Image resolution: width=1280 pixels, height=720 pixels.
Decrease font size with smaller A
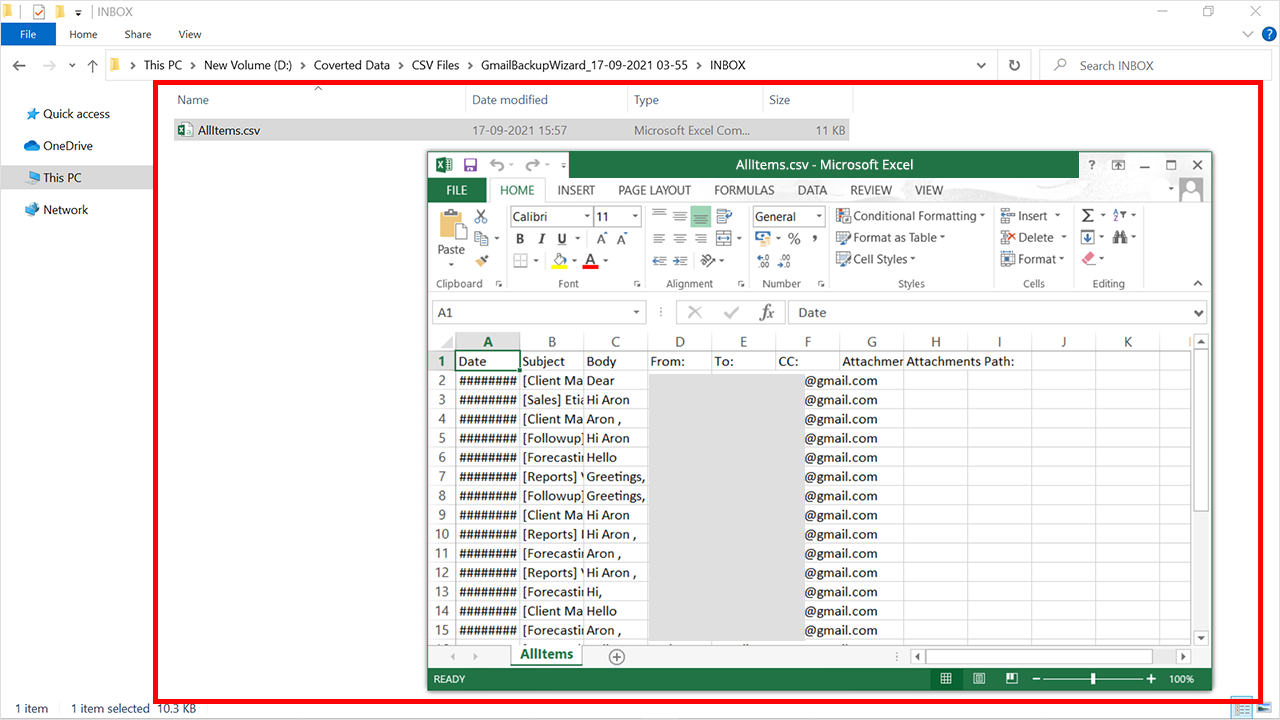[621, 239]
